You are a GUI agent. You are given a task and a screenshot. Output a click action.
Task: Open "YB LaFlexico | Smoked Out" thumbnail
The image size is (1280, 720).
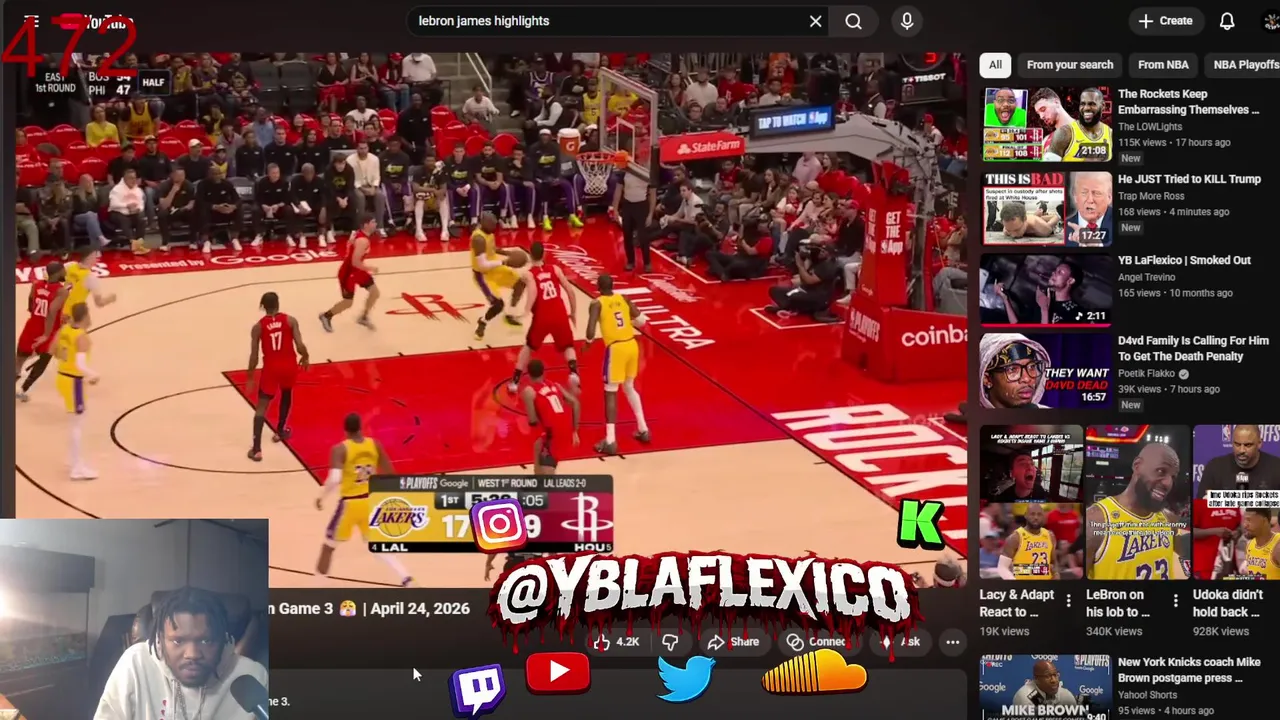[1047, 290]
